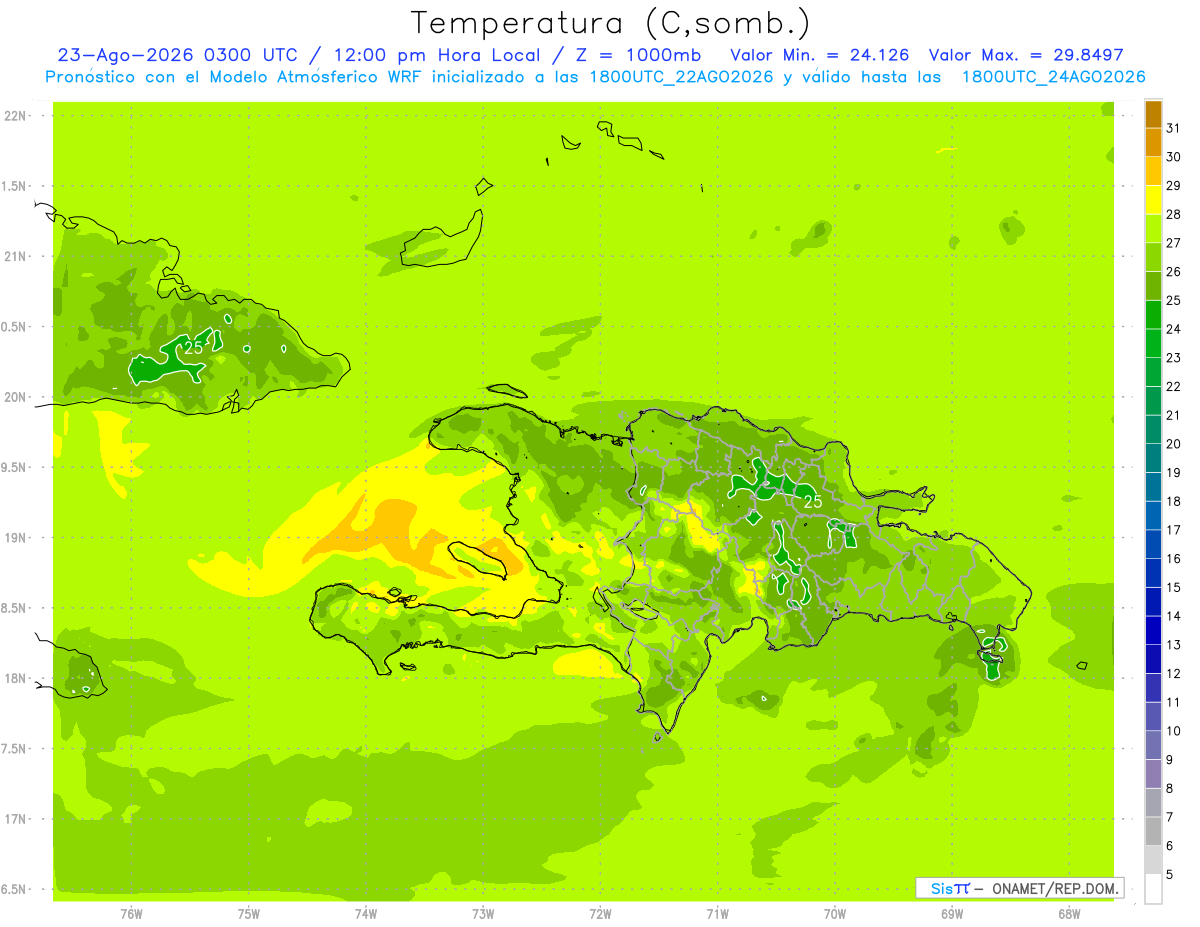Viewport: 1200px width, 927px height.
Task: Click the longitude label '75W'
Action: [249, 914]
